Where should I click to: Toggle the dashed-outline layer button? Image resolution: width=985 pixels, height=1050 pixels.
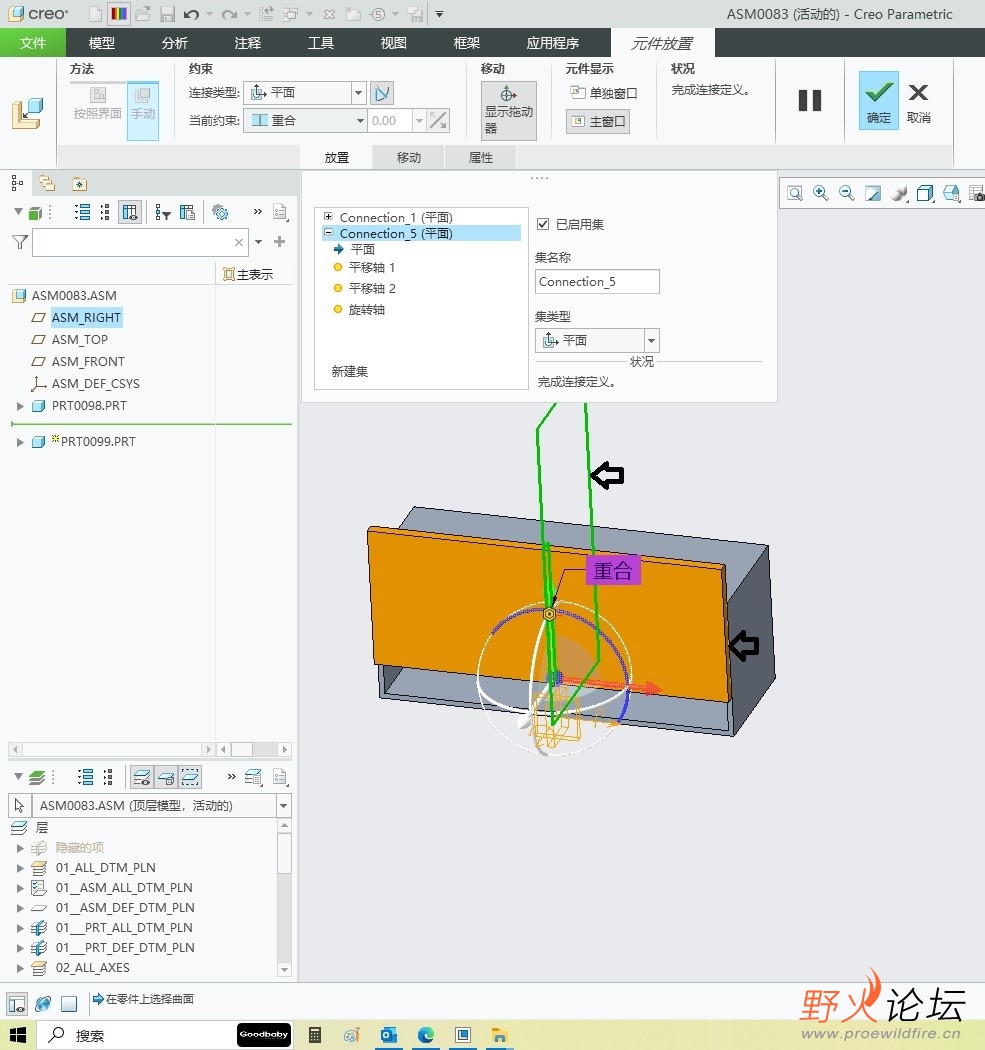(x=190, y=777)
